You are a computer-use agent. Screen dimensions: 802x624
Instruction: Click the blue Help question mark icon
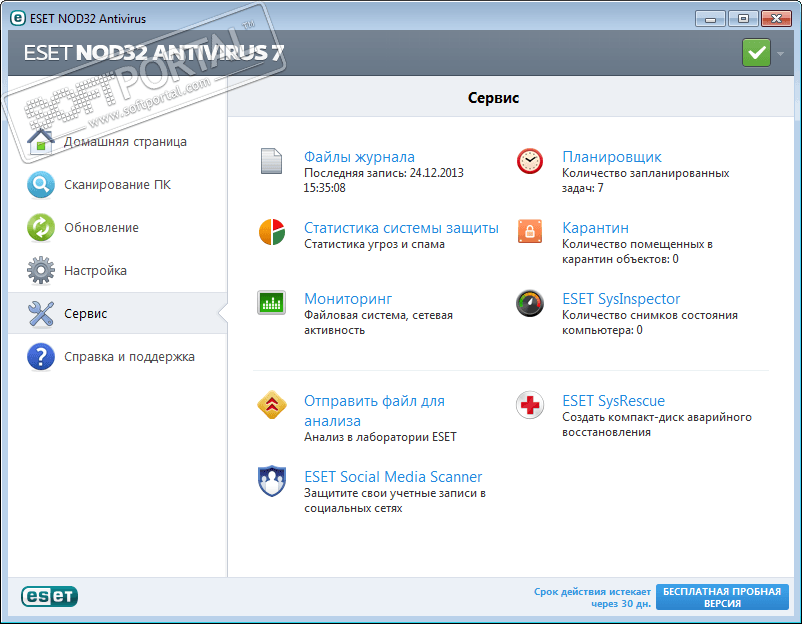pyautogui.click(x=41, y=356)
